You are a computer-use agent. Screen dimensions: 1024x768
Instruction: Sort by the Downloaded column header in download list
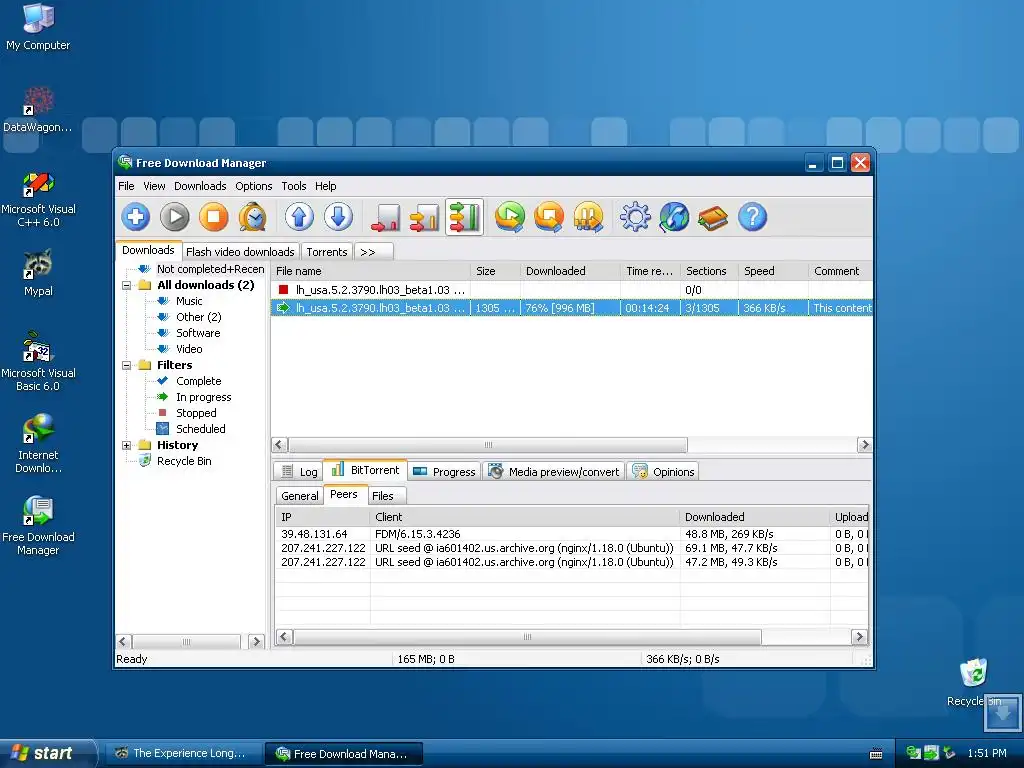pos(570,271)
